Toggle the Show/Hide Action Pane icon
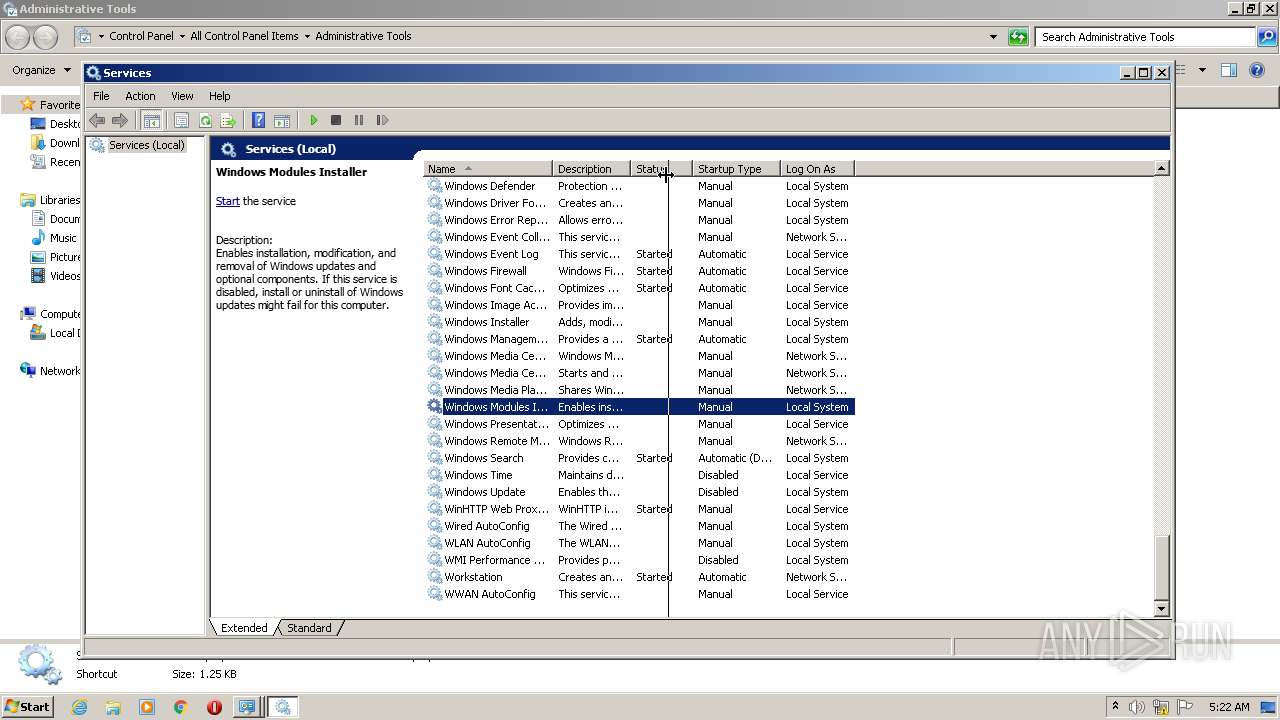The width and height of the screenshot is (1280, 720). point(282,120)
